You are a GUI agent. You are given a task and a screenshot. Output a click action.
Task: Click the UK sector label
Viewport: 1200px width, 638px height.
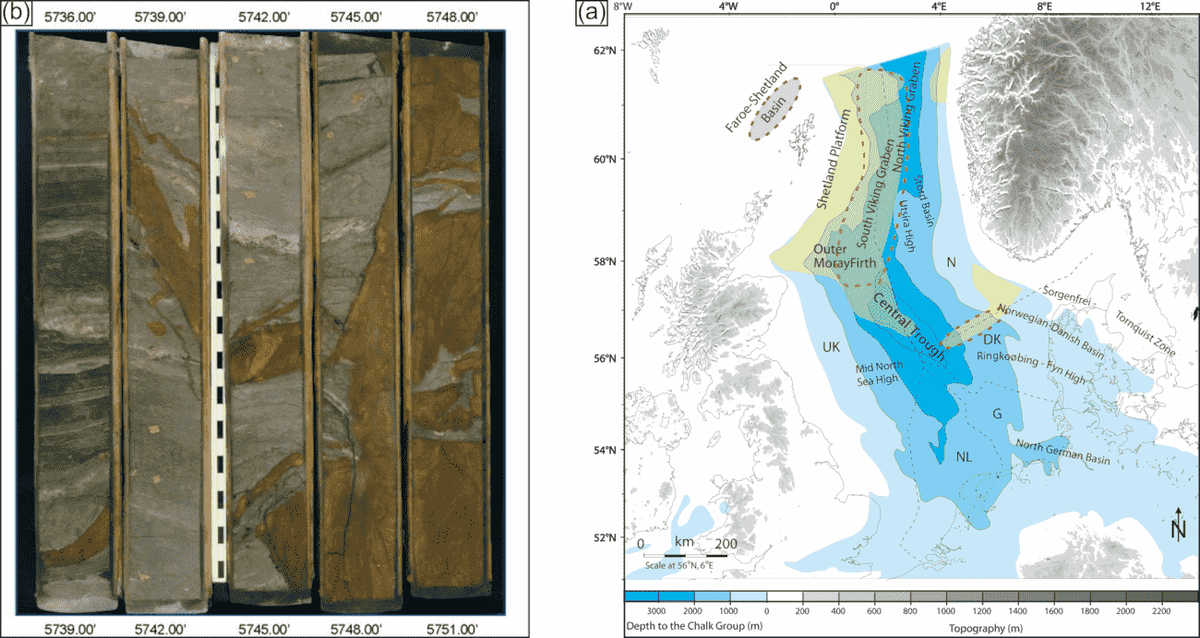coord(831,347)
